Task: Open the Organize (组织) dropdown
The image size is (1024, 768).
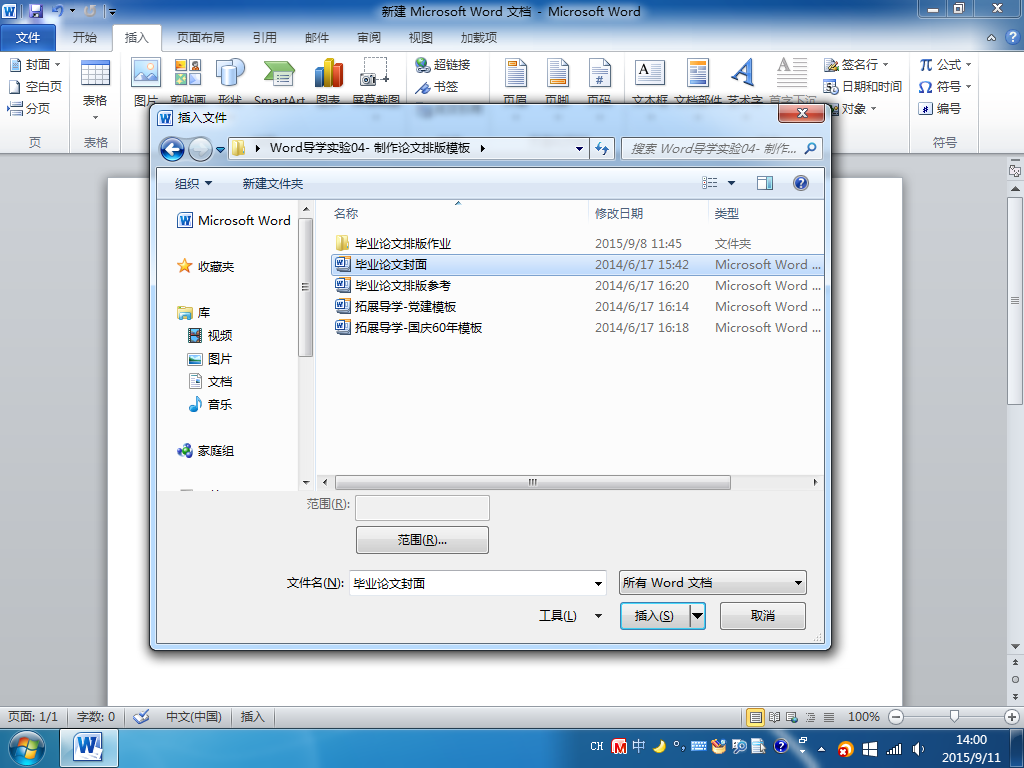Action: coord(193,184)
